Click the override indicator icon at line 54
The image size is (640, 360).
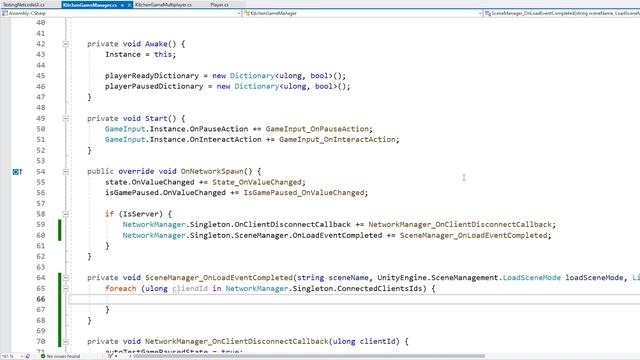tap(17, 172)
